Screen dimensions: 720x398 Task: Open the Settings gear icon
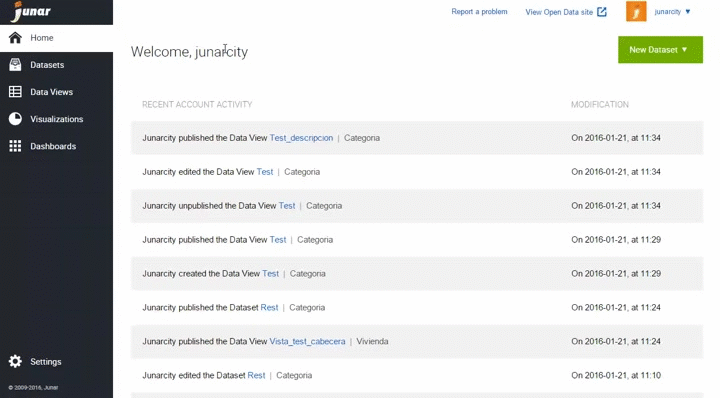[15, 361]
